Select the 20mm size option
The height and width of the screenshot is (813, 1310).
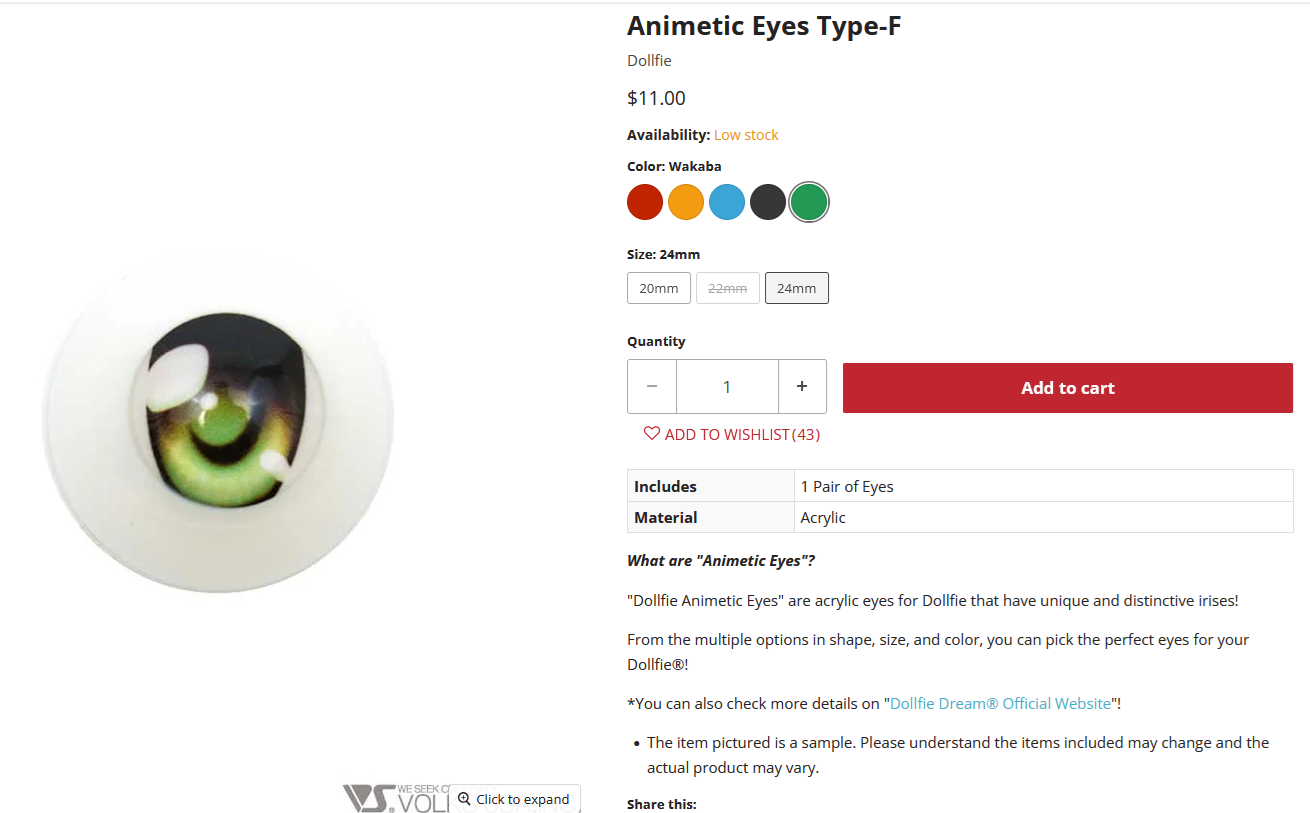tap(659, 288)
